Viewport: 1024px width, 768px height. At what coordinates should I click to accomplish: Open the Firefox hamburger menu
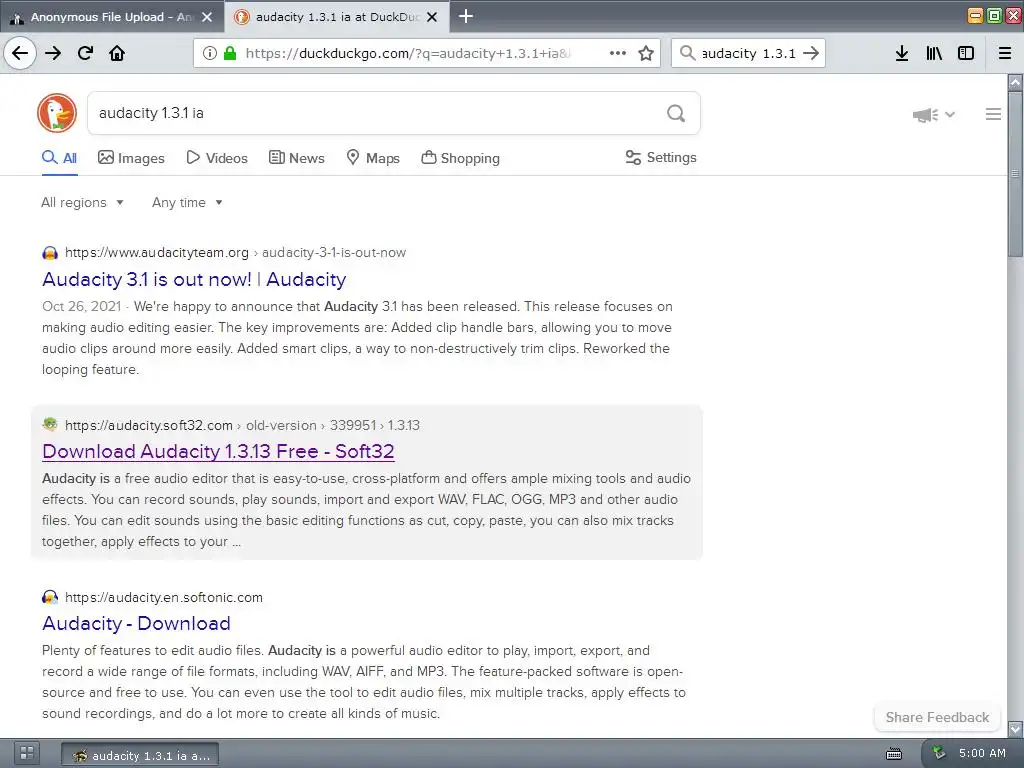coord(1005,53)
